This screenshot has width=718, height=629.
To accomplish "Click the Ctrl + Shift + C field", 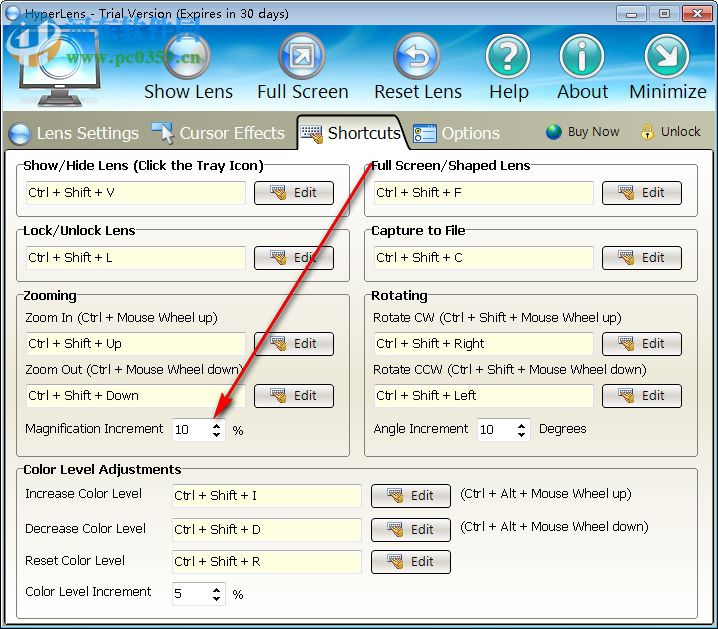I will [484, 258].
